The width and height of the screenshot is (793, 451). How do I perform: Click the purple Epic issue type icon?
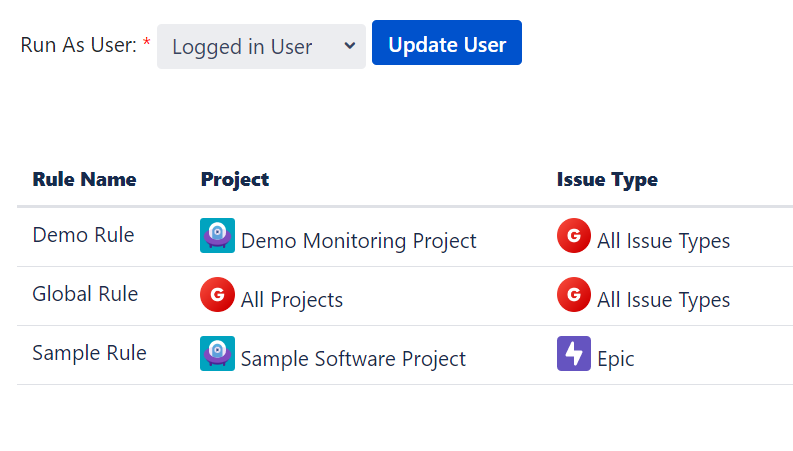point(573,354)
